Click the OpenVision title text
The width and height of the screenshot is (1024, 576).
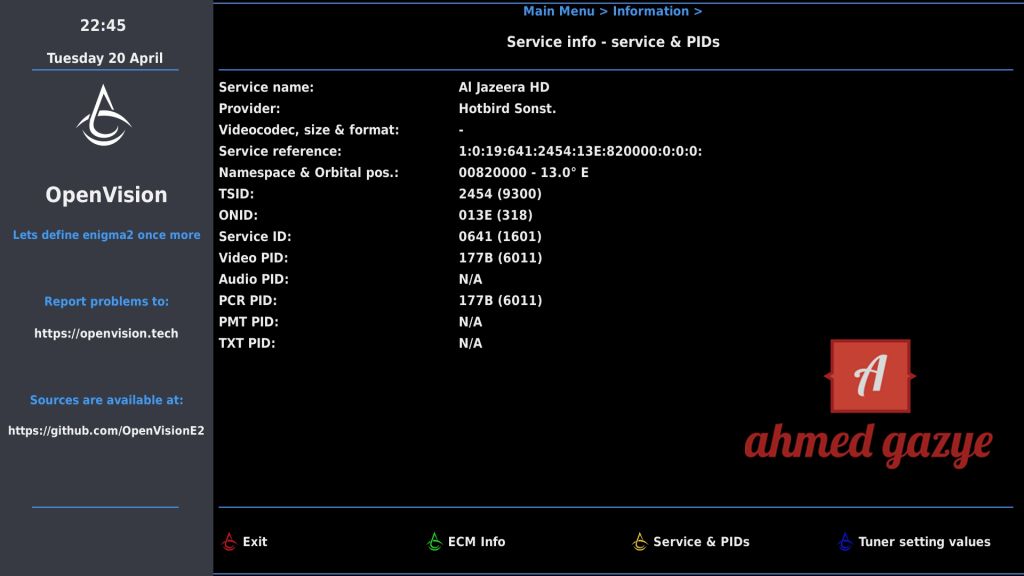point(106,195)
